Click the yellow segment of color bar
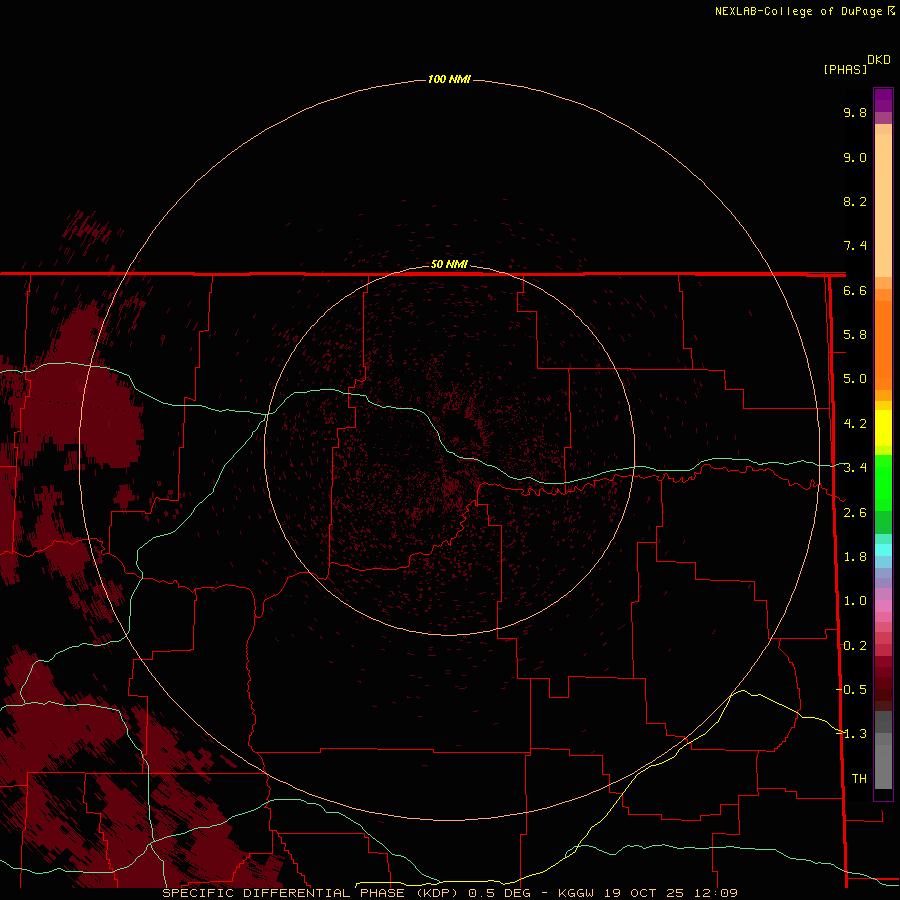Viewport: 900px width, 900px height. point(883,427)
